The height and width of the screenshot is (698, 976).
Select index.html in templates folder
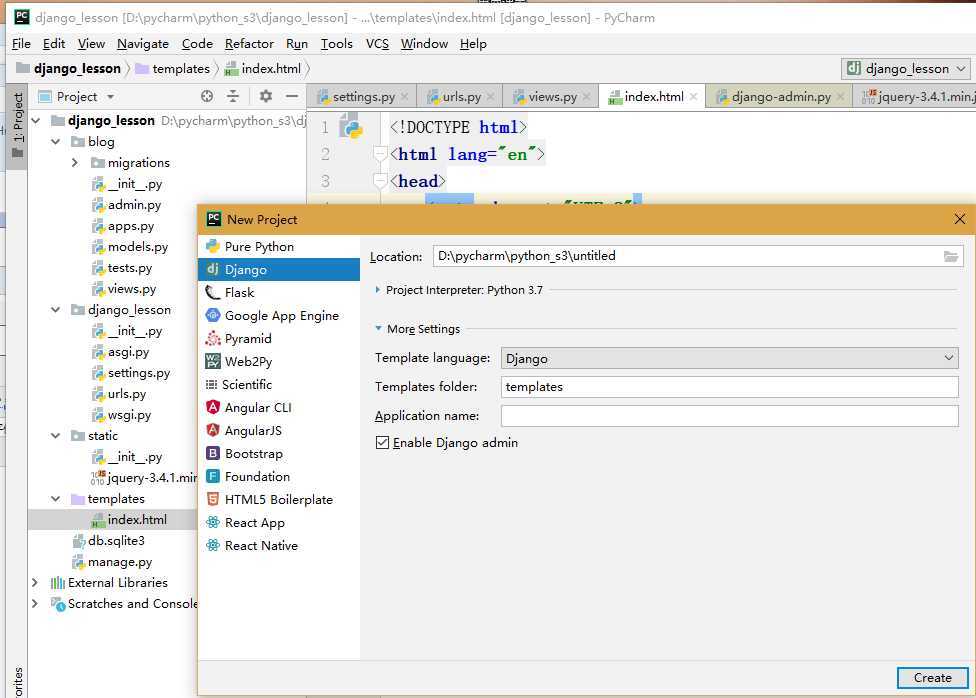pos(129,520)
